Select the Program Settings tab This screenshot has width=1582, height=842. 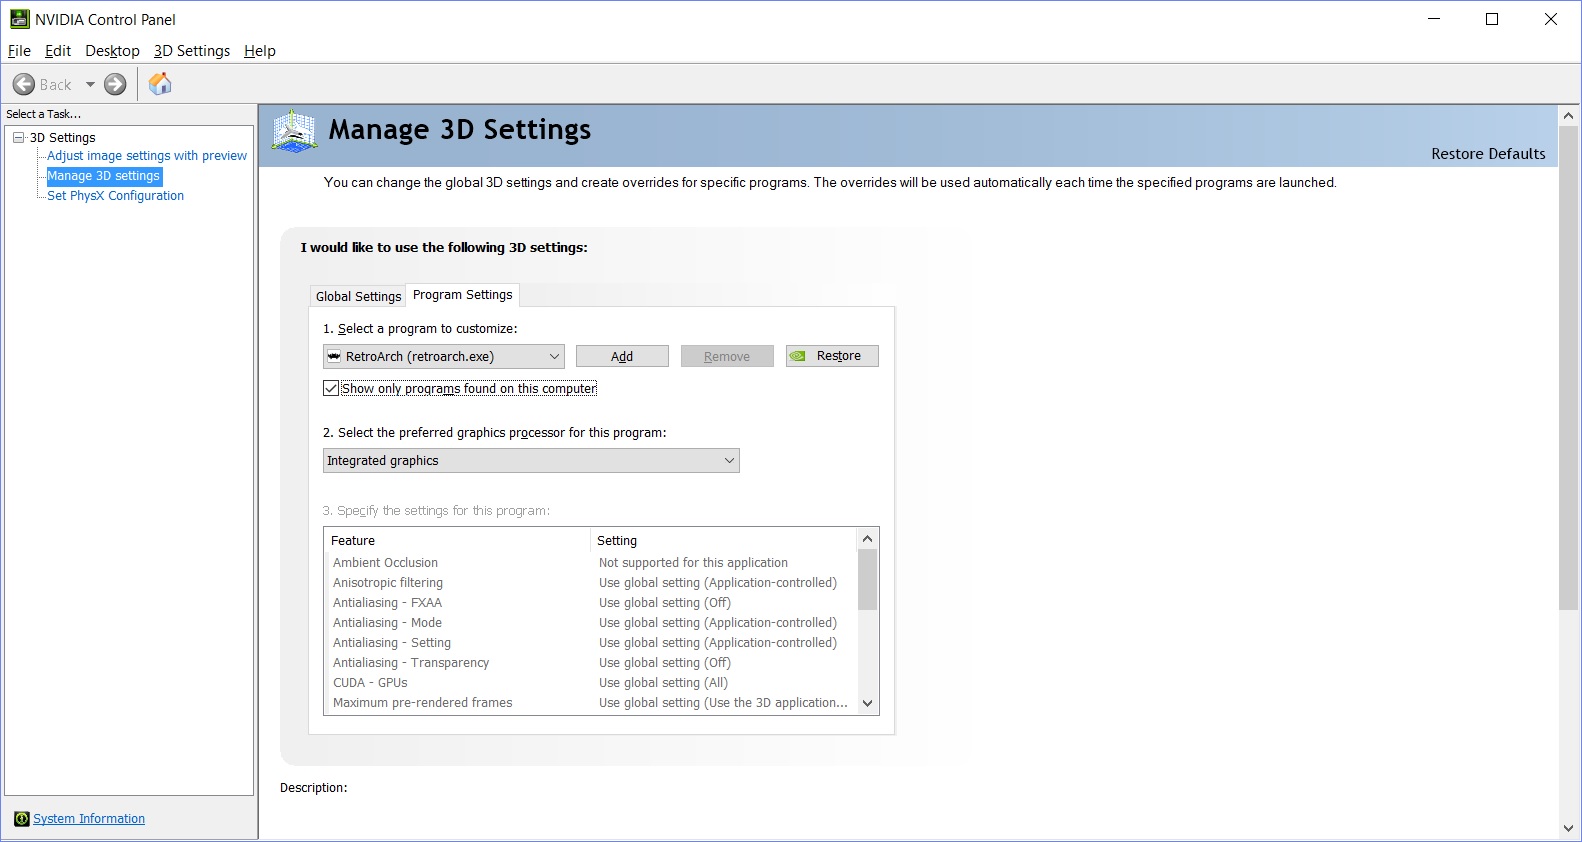(462, 295)
